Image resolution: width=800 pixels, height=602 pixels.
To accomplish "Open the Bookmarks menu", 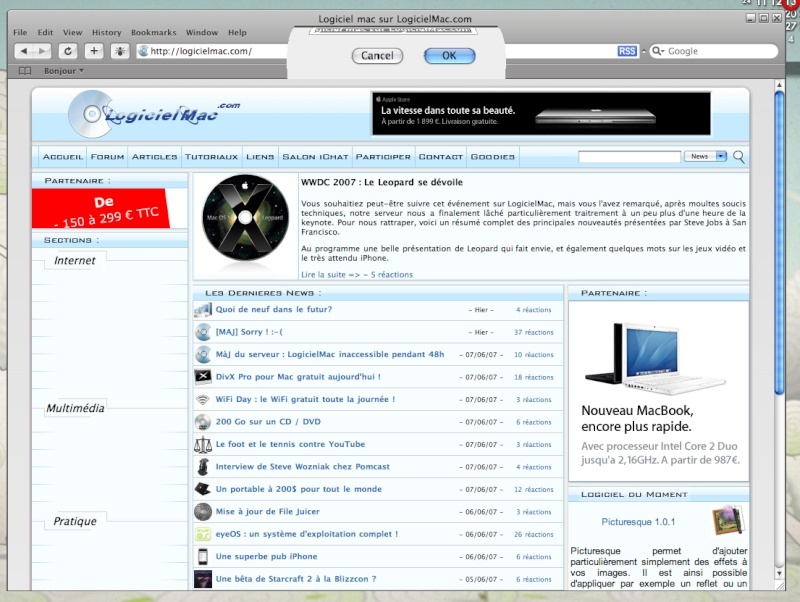I will (x=154, y=32).
